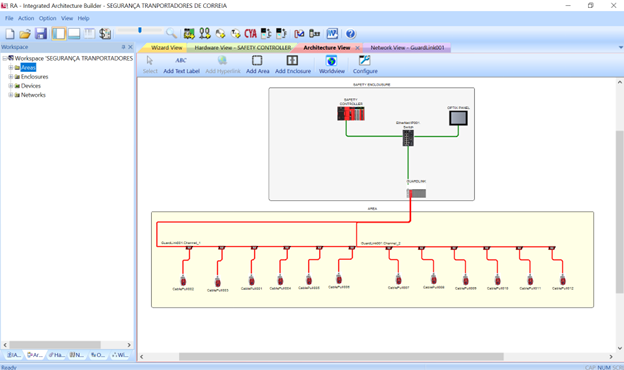Select the CablePull0001 device
The image size is (624, 370).
(x=252, y=280)
